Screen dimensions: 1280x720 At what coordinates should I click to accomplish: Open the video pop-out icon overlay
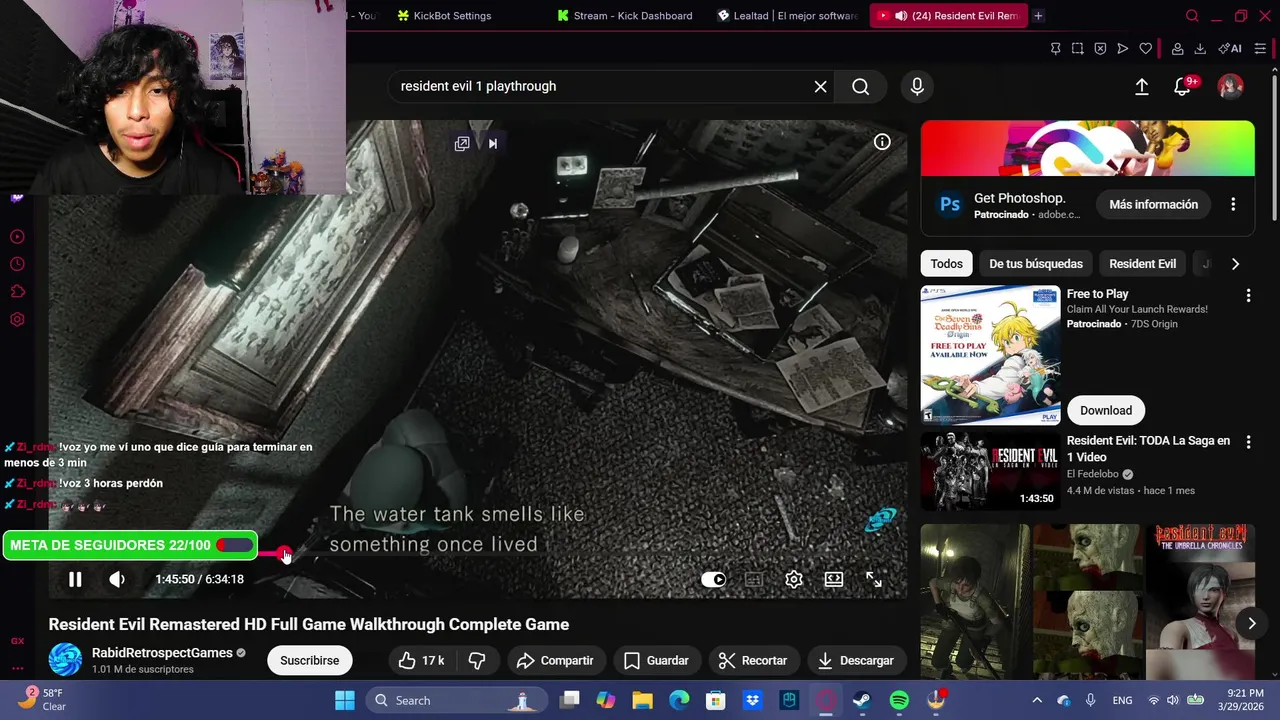click(462, 143)
